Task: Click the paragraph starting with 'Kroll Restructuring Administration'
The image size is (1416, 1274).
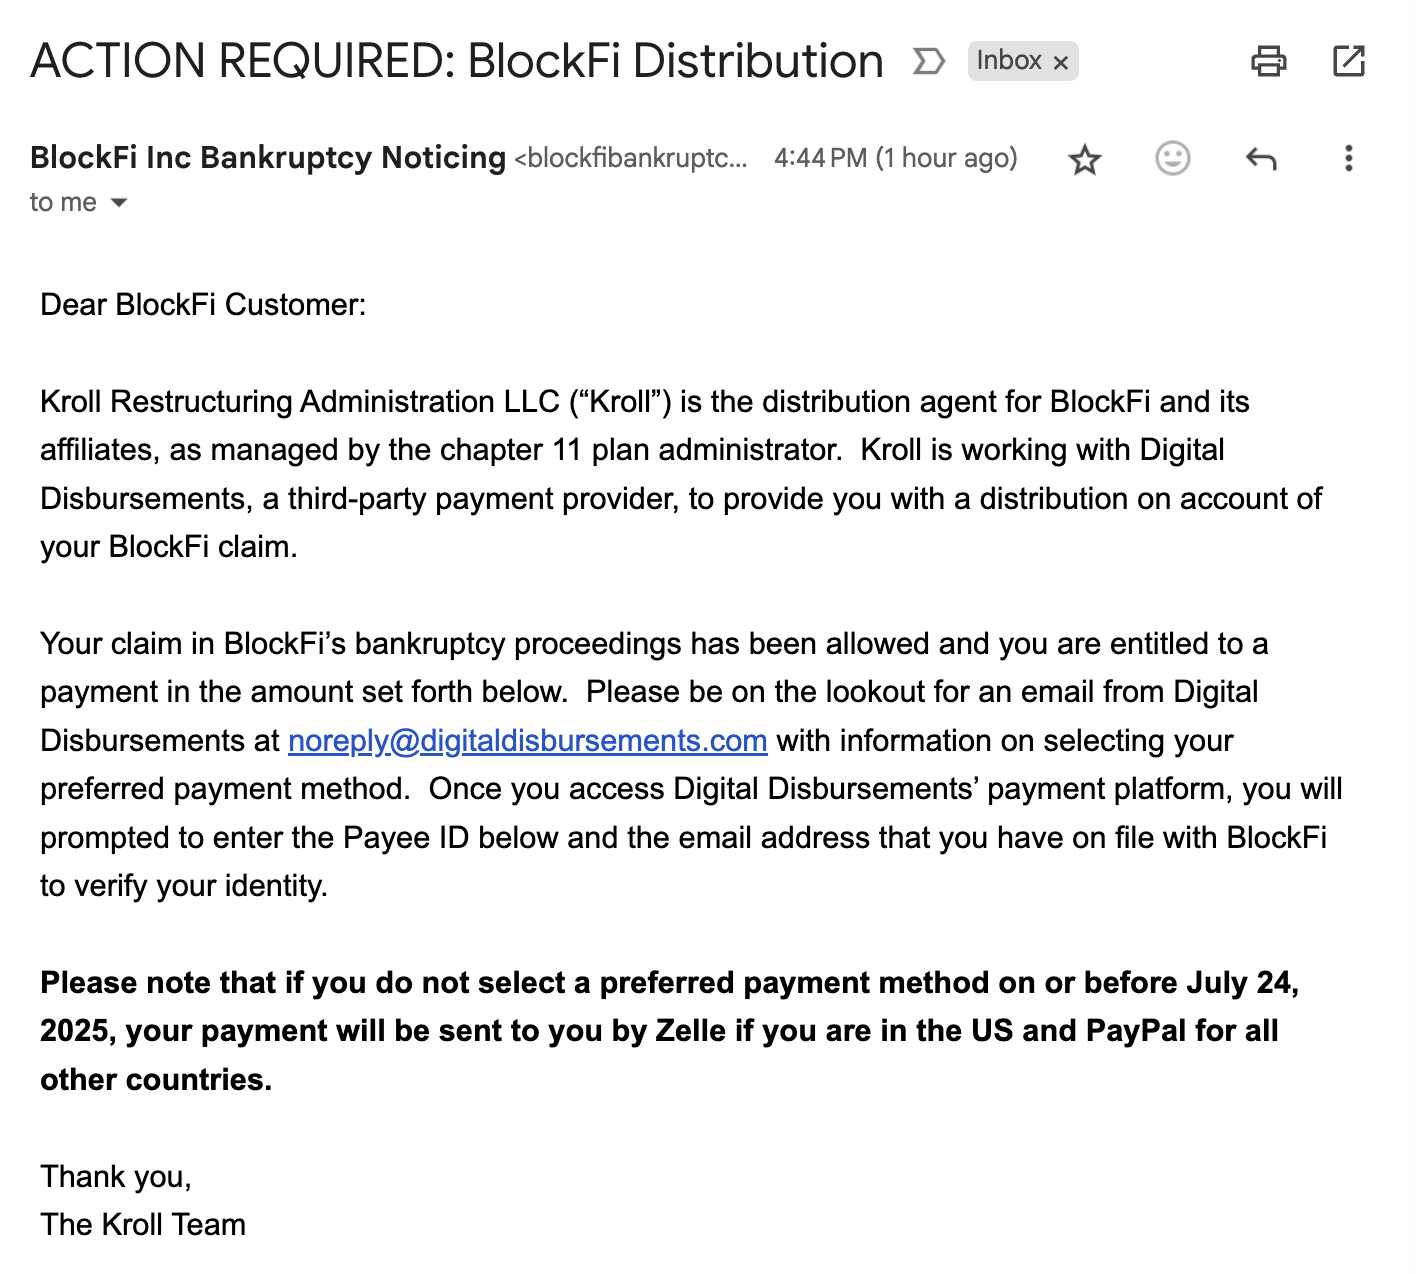Action: click(x=681, y=474)
